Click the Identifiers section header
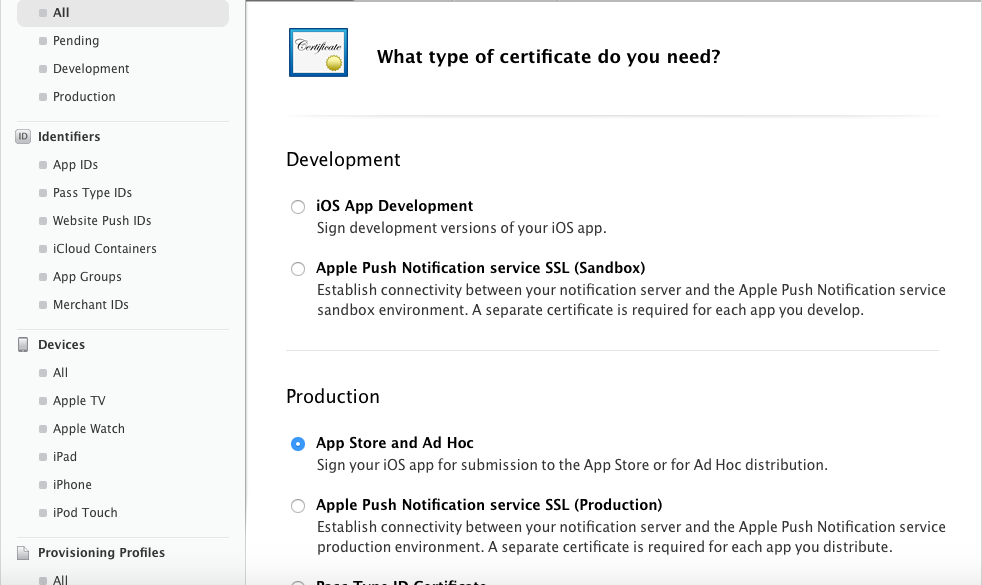Screen dimensions: 982x585 pyautogui.click(x=69, y=137)
